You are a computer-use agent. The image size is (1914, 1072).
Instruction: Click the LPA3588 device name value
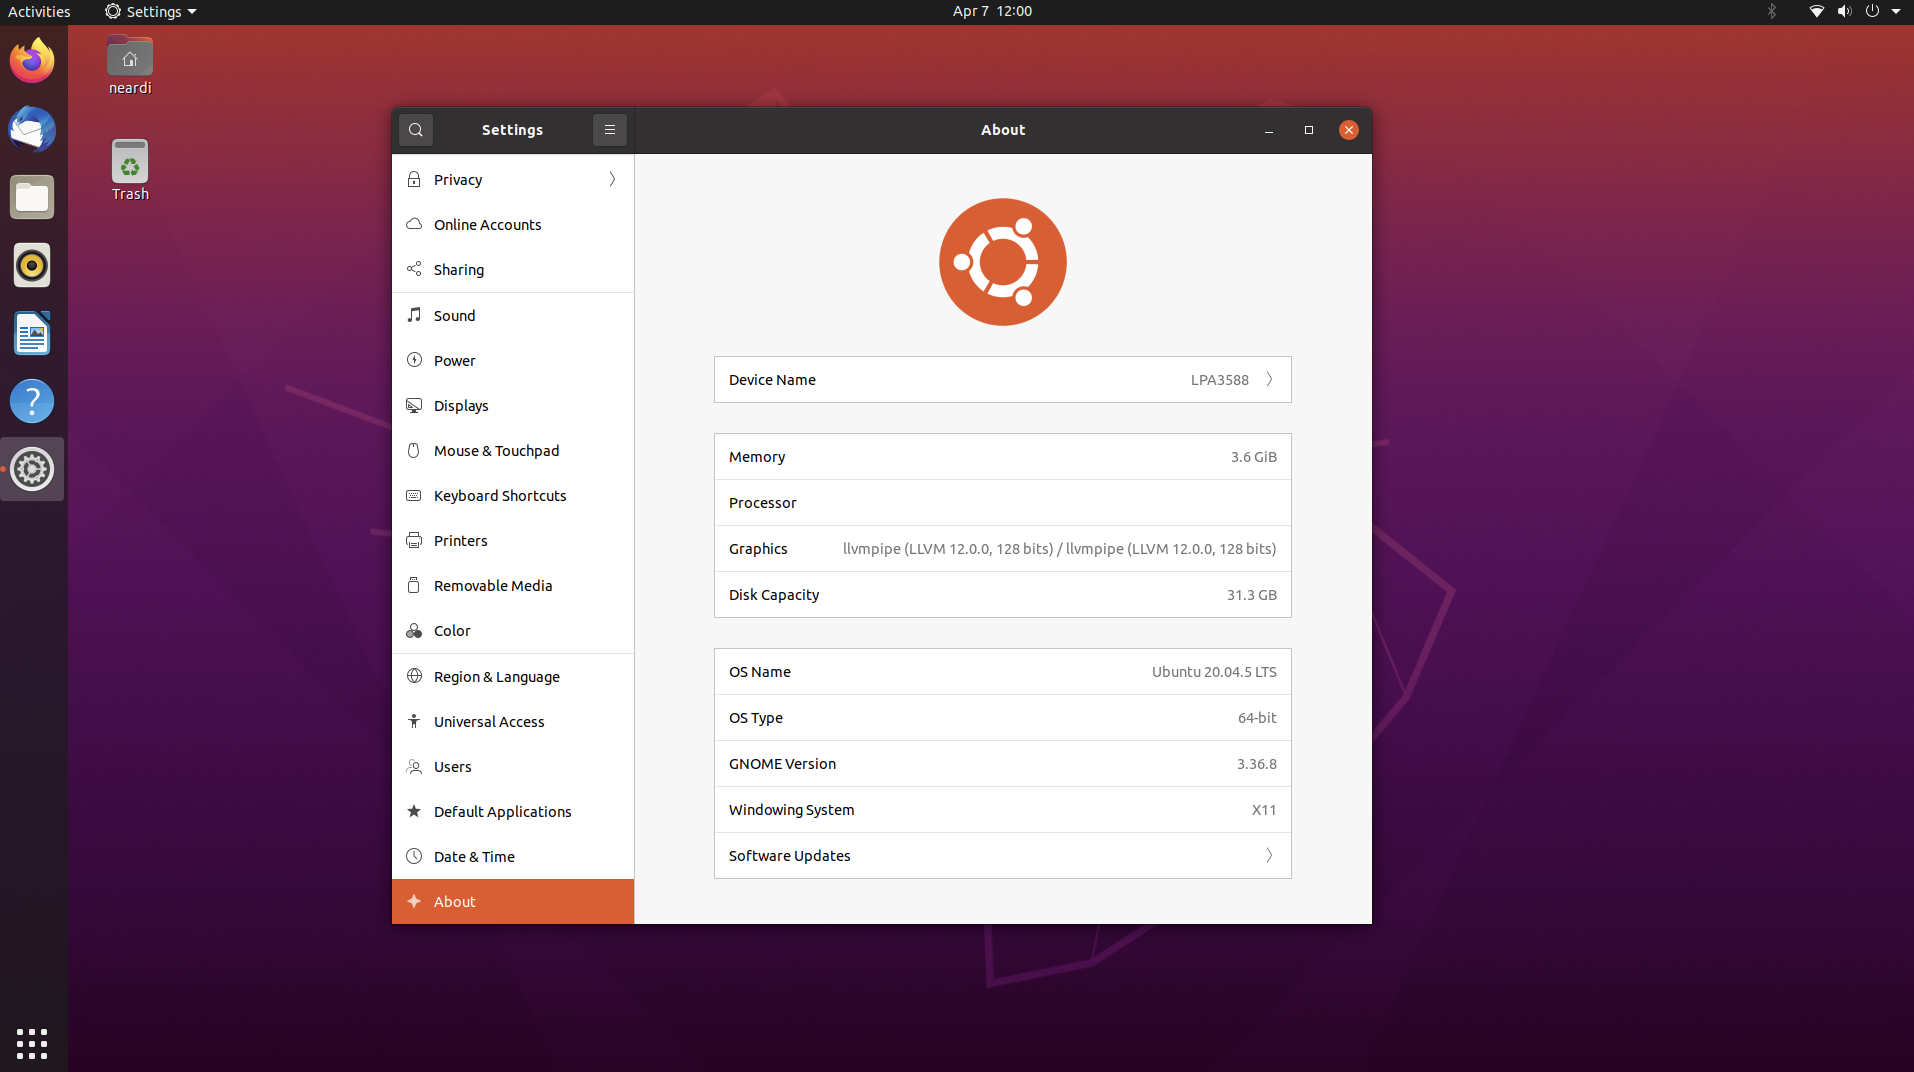[1219, 379]
